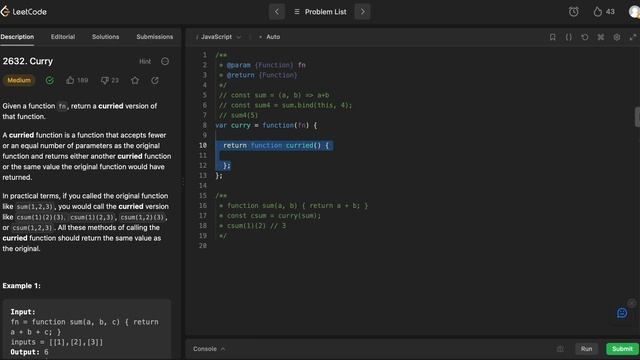Click the icon left of Run
This screenshot has width=640, height=360.
pos(560,349)
